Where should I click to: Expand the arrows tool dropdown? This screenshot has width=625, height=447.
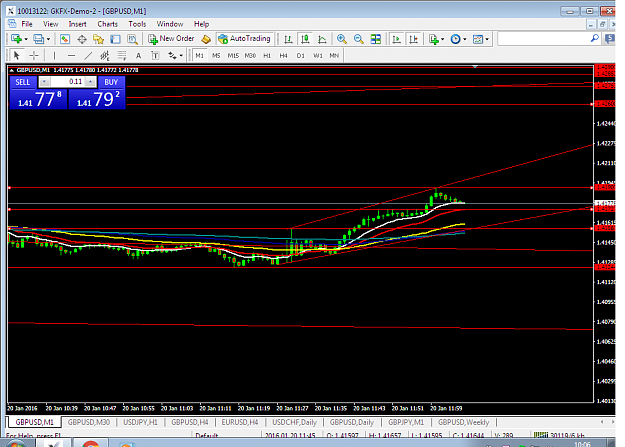pyautogui.click(x=181, y=56)
